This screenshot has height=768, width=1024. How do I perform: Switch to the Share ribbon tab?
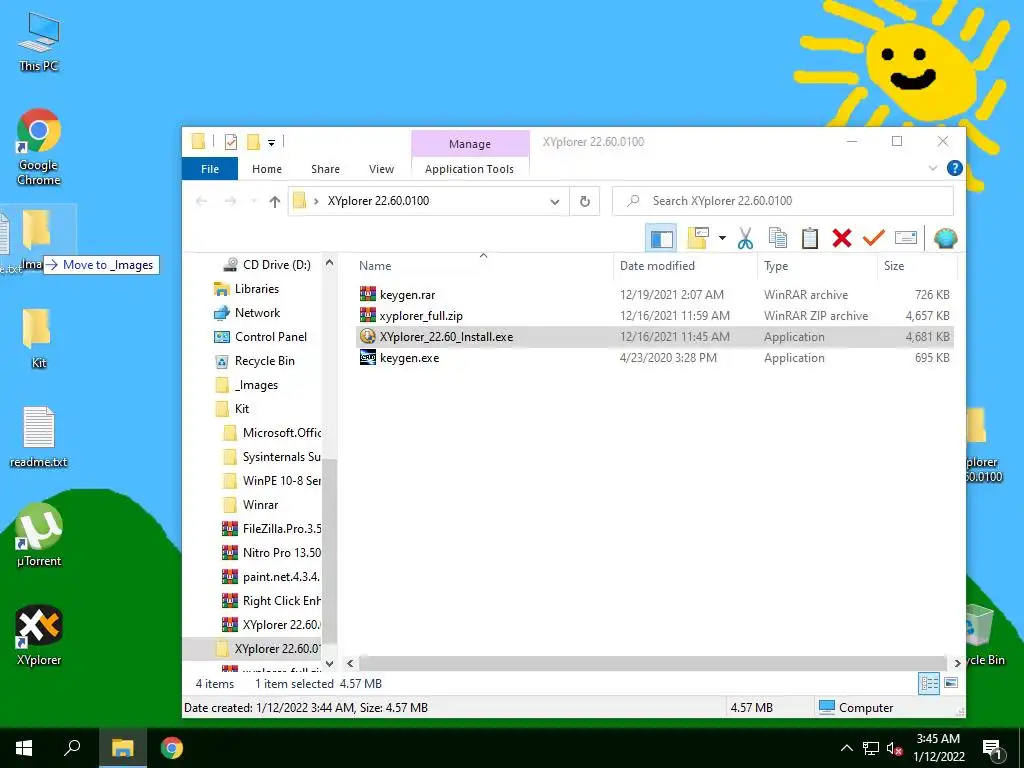click(x=325, y=169)
